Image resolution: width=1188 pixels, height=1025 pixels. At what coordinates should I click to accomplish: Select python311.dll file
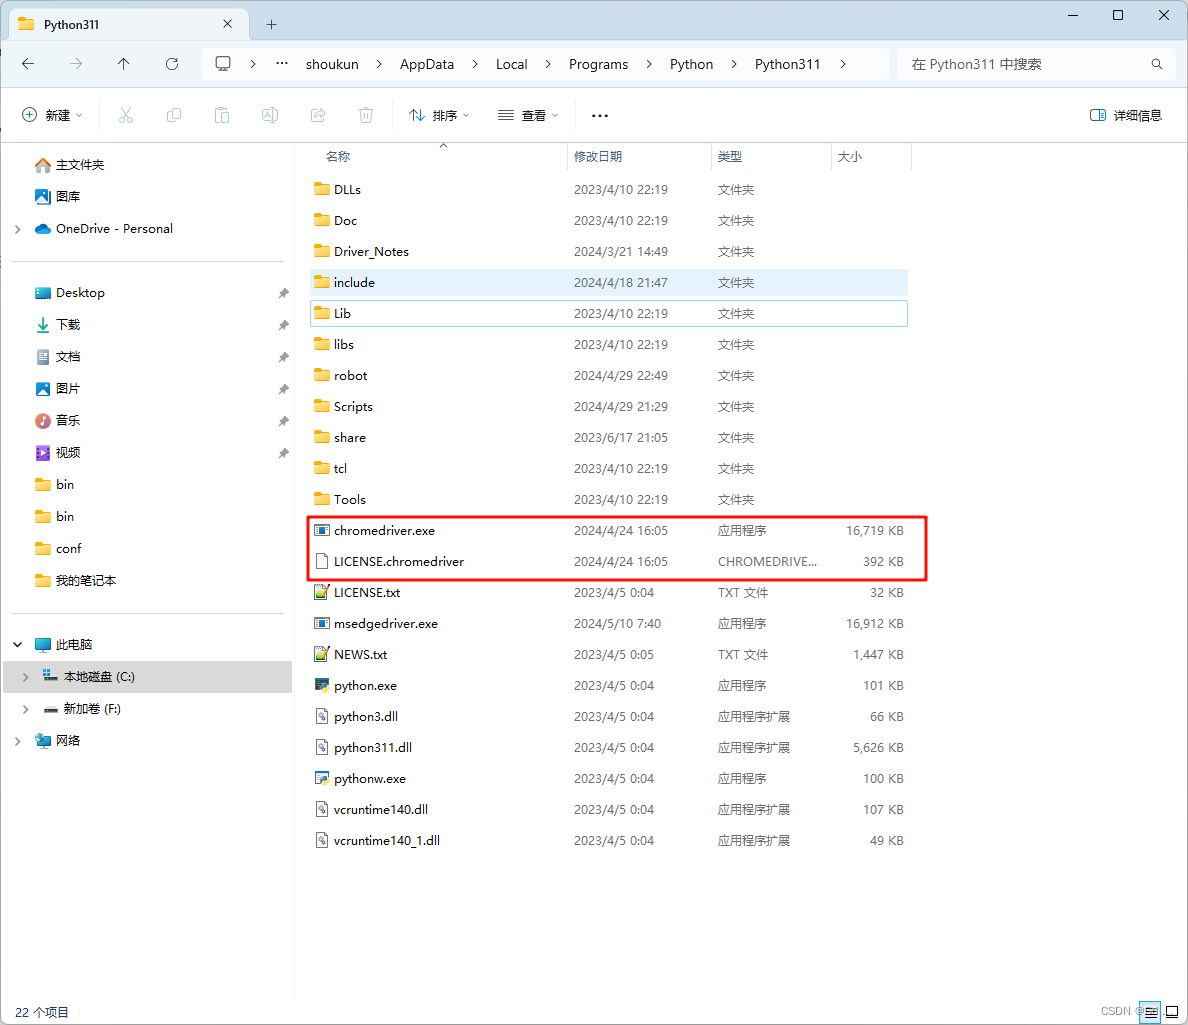click(x=608, y=747)
